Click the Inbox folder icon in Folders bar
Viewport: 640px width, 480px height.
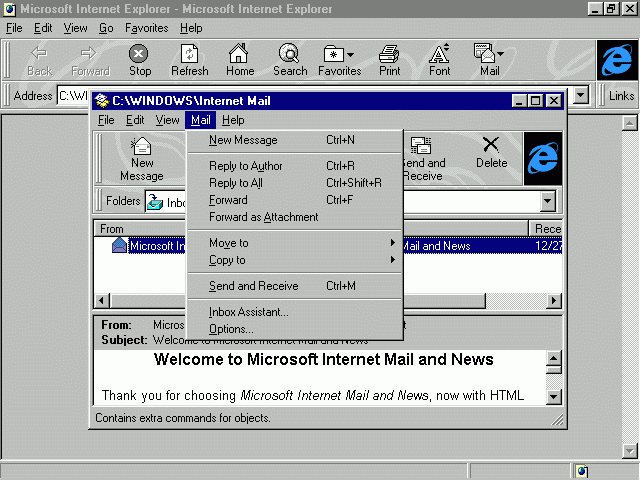point(155,202)
